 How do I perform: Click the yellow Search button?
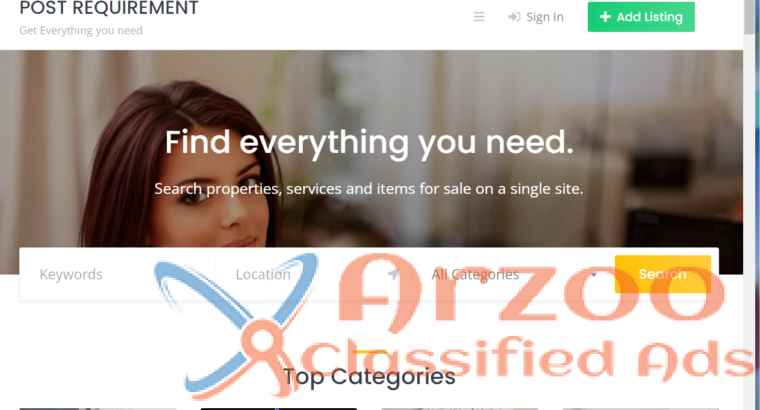click(663, 274)
